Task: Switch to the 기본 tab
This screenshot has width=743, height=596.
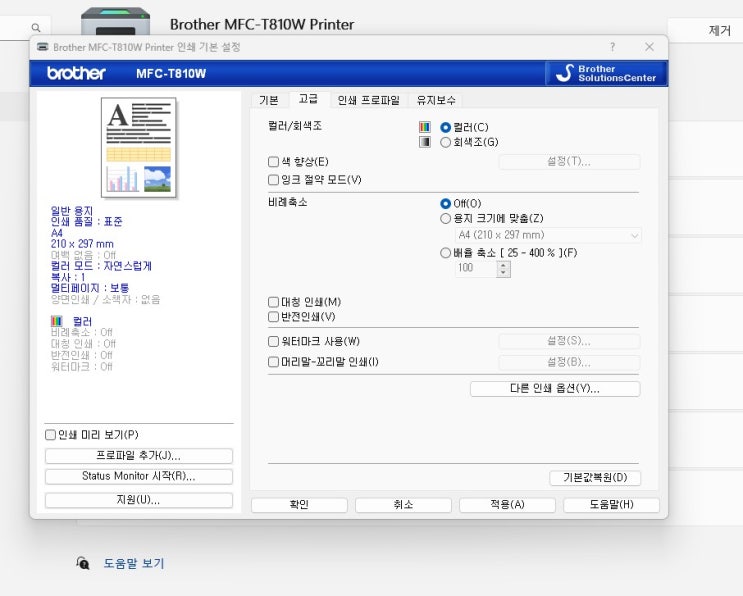Action: pyautogui.click(x=269, y=100)
